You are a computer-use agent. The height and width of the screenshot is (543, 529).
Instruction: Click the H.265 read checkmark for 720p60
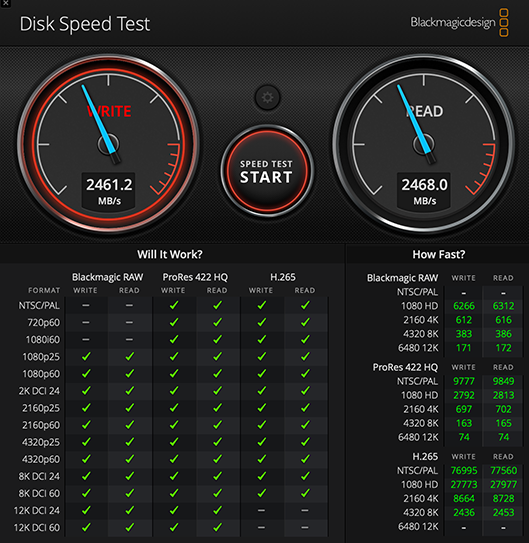[x=305, y=322]
